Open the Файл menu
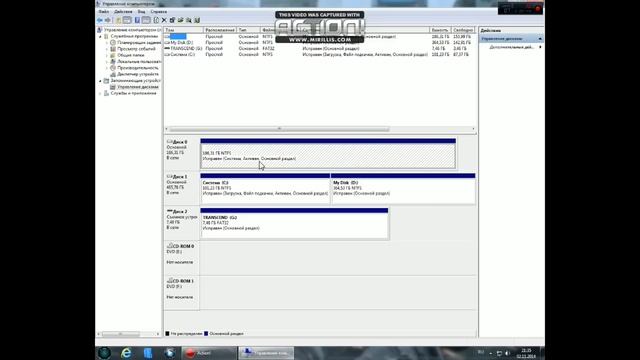This screenshot has width=640, height=360. (104, 12)
